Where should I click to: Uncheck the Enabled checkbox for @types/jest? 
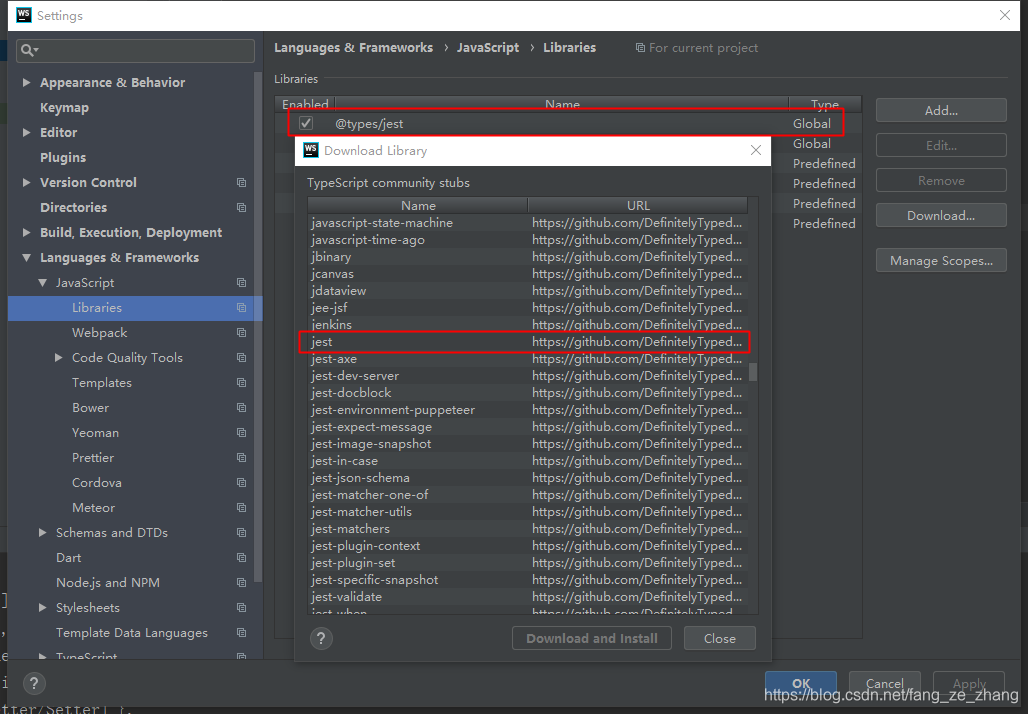[x=305, y=122]
